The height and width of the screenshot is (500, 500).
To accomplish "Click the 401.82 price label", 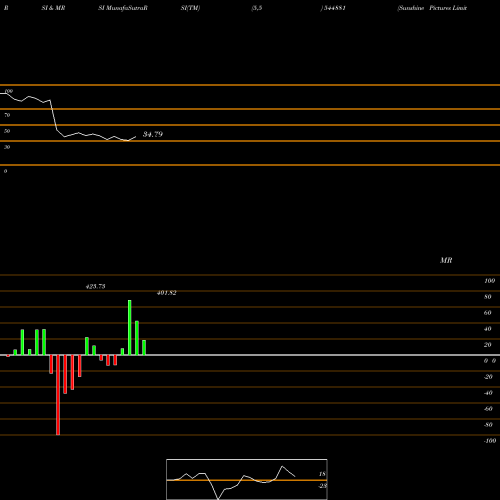I will (x=167, y=293).
